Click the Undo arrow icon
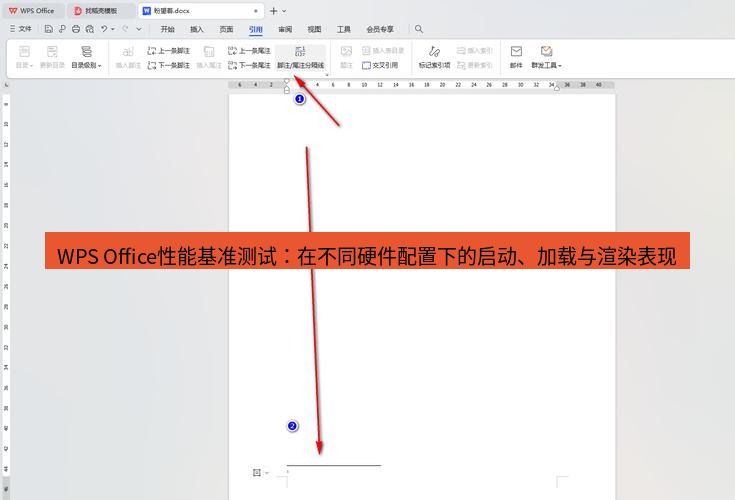 (x=104, y=29)
